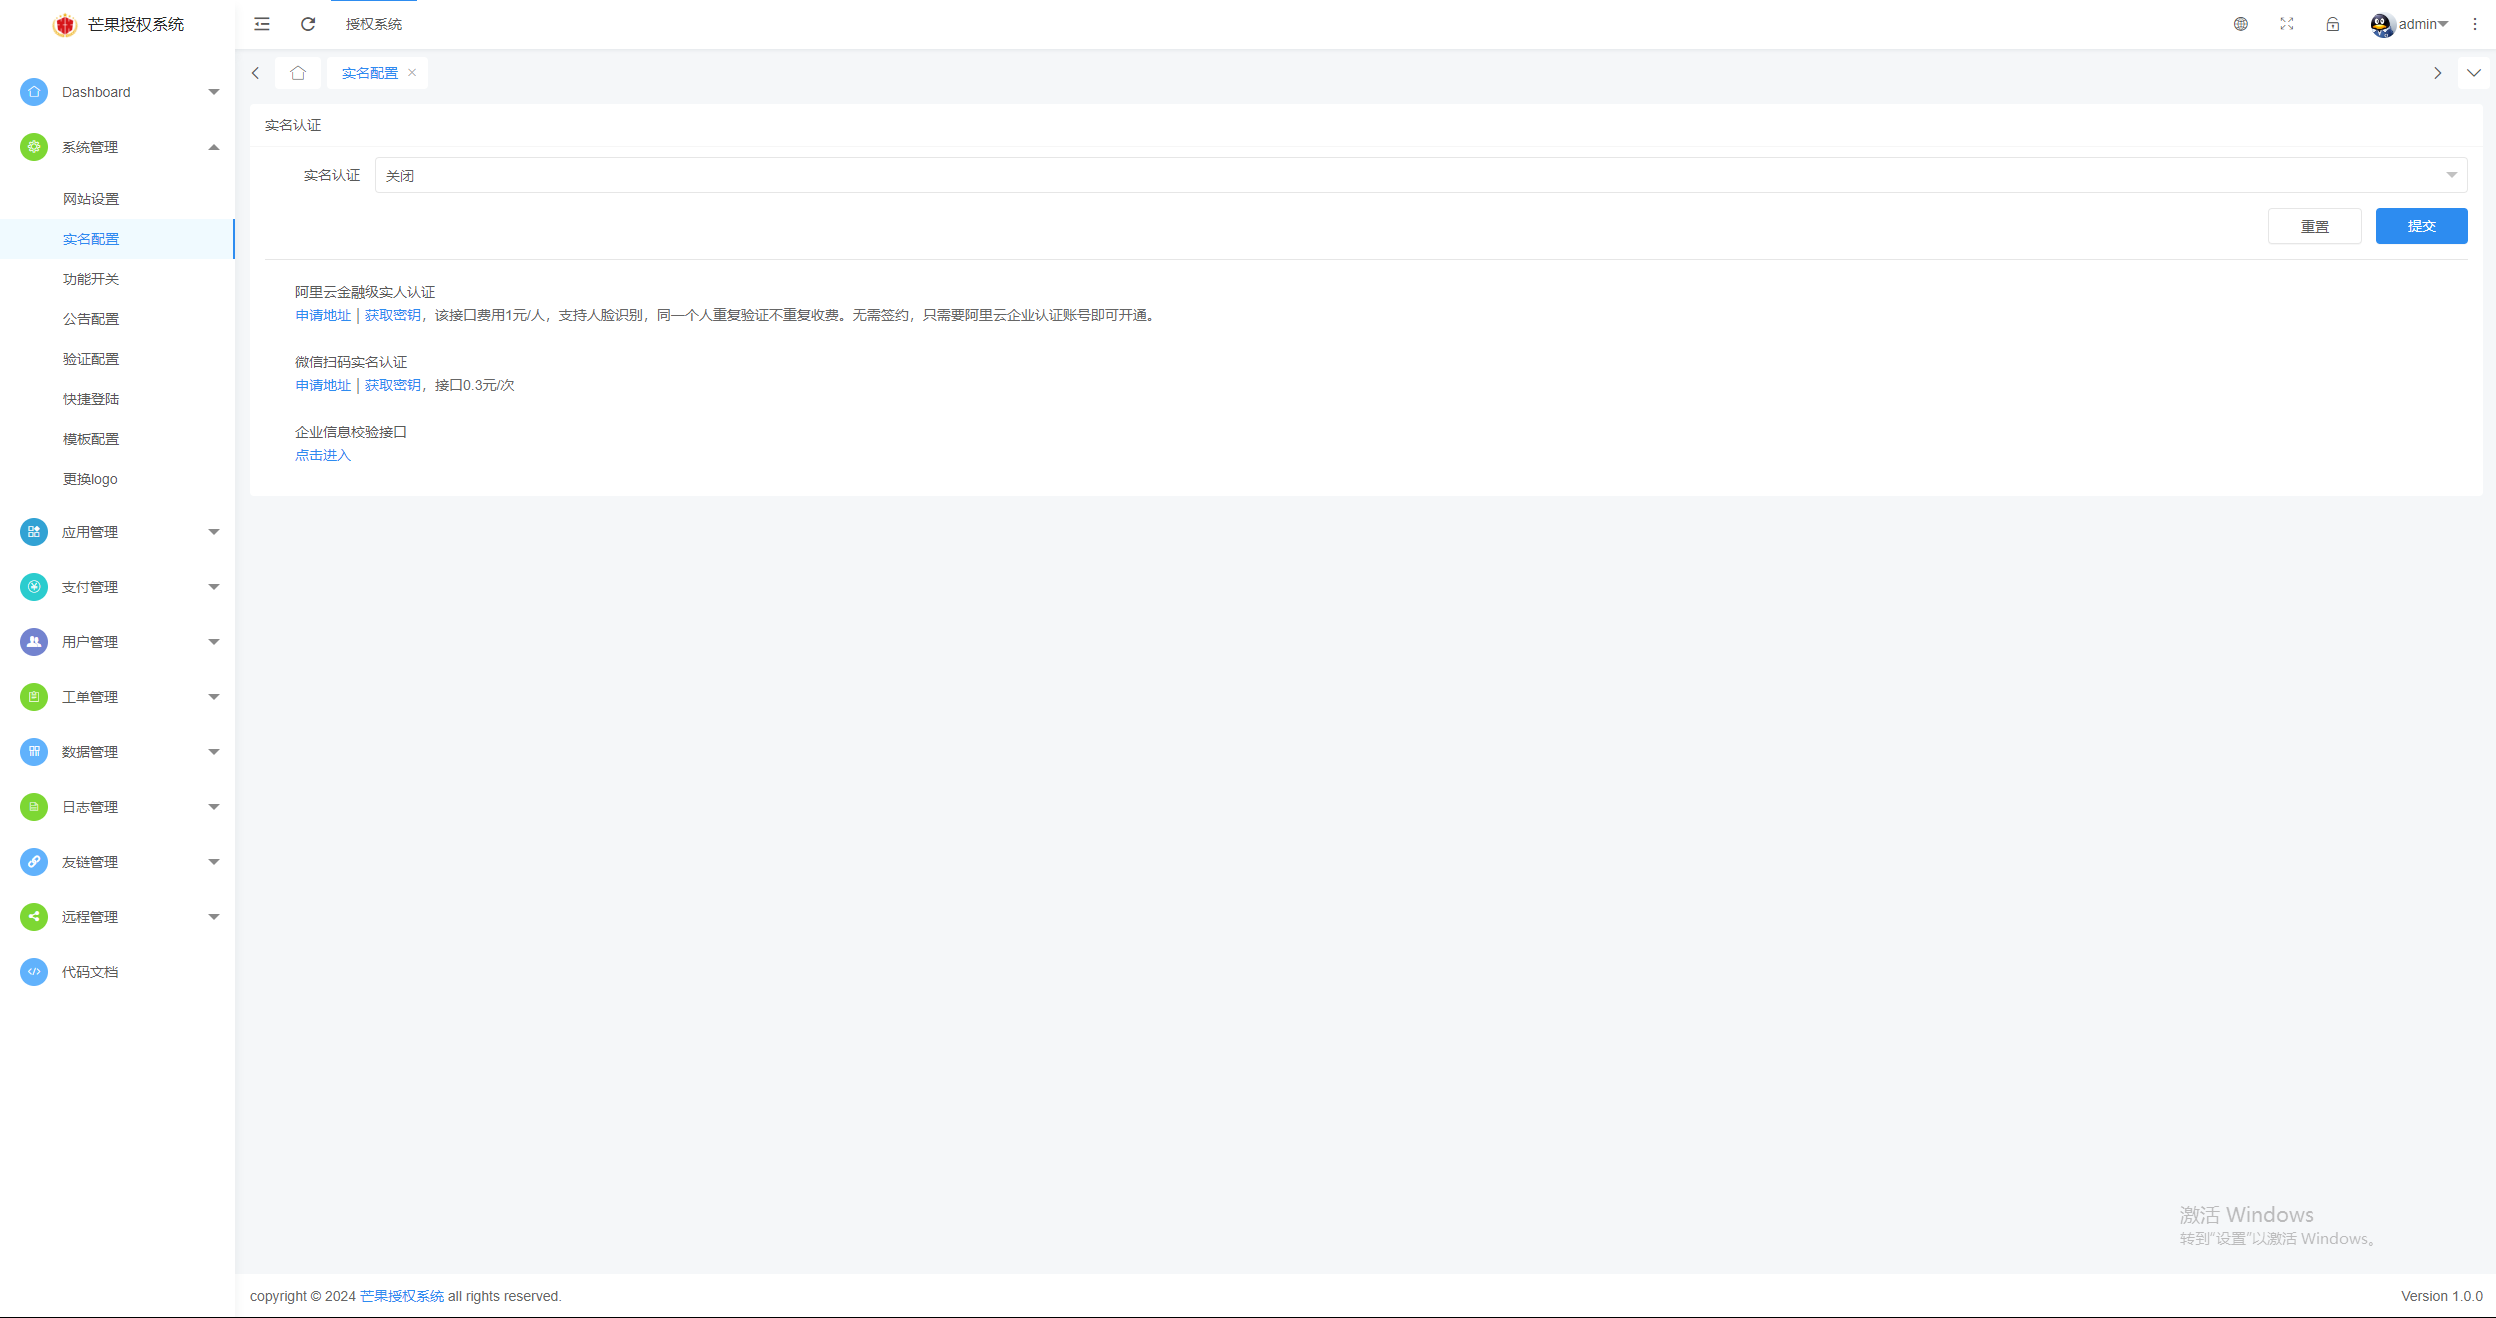Image resolution: width=2496 pixels, height=1318 pixels.
Task: Click the footer 芒果授权系统 link
Action: point(402,1296)
